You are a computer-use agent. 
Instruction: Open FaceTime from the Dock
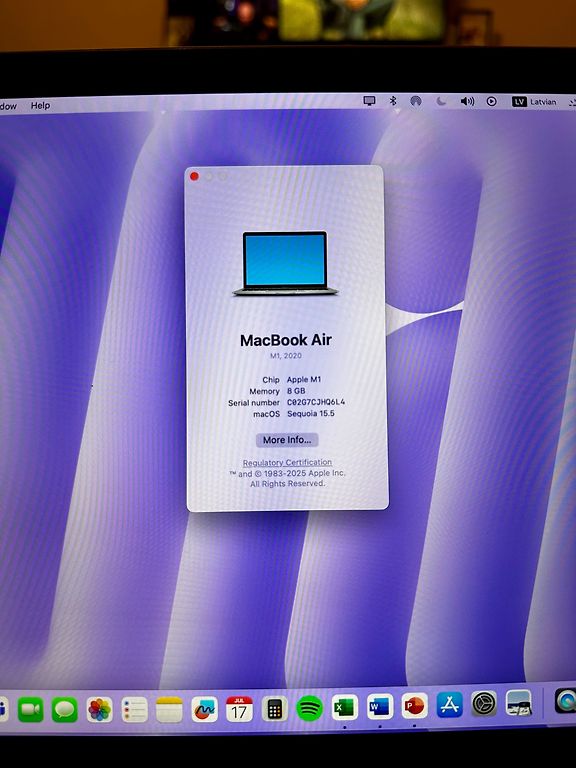pos(30,709)
